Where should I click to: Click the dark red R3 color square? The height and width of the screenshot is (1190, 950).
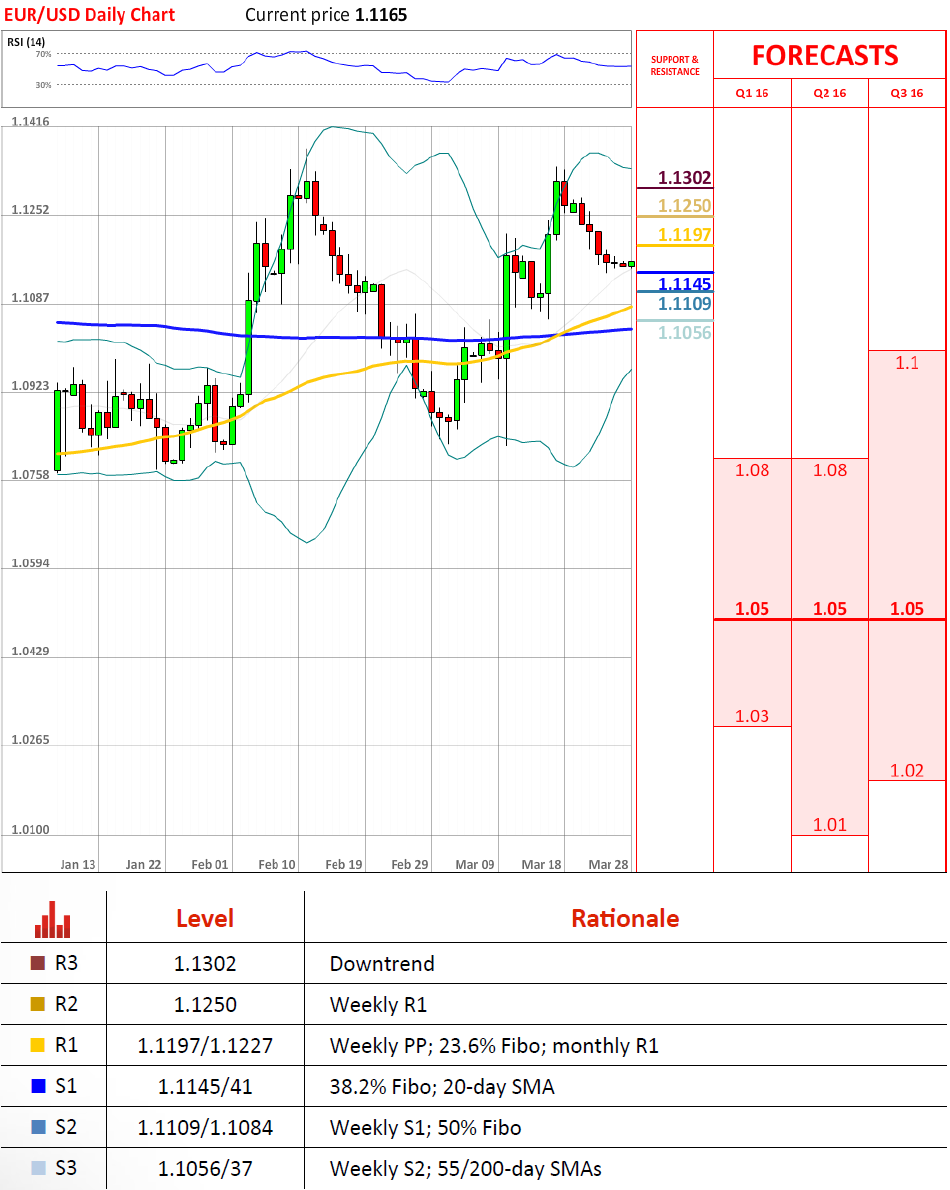38,964
